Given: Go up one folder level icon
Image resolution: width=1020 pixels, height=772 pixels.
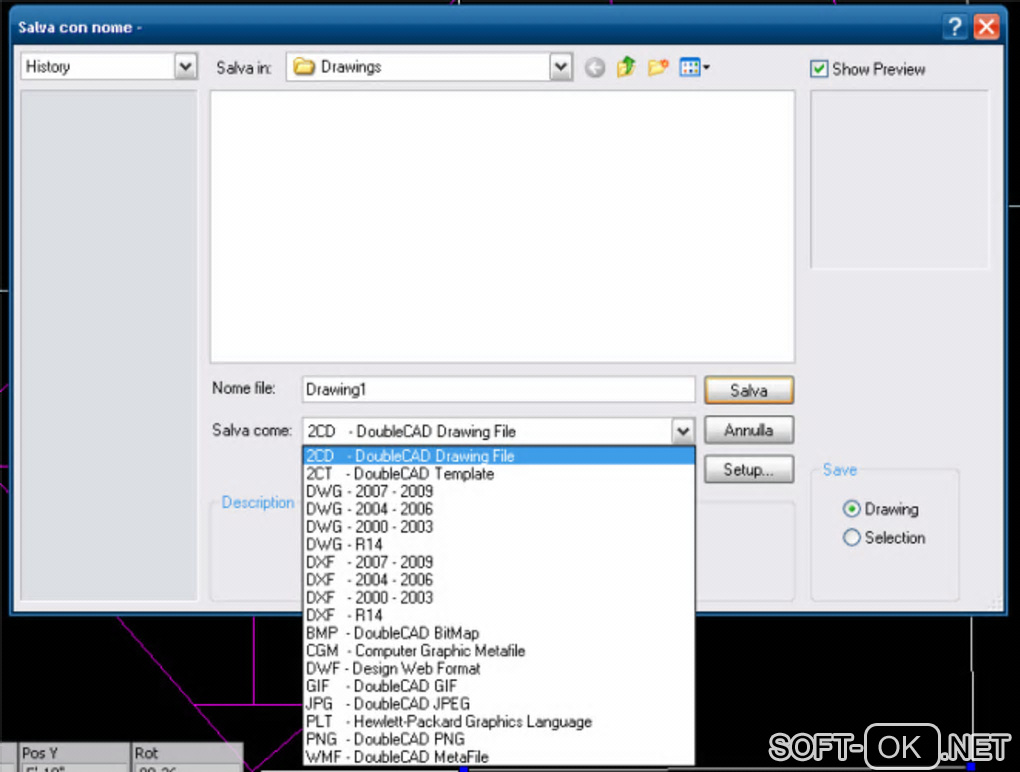Looking at the screenshot, I should click(626, 66).
